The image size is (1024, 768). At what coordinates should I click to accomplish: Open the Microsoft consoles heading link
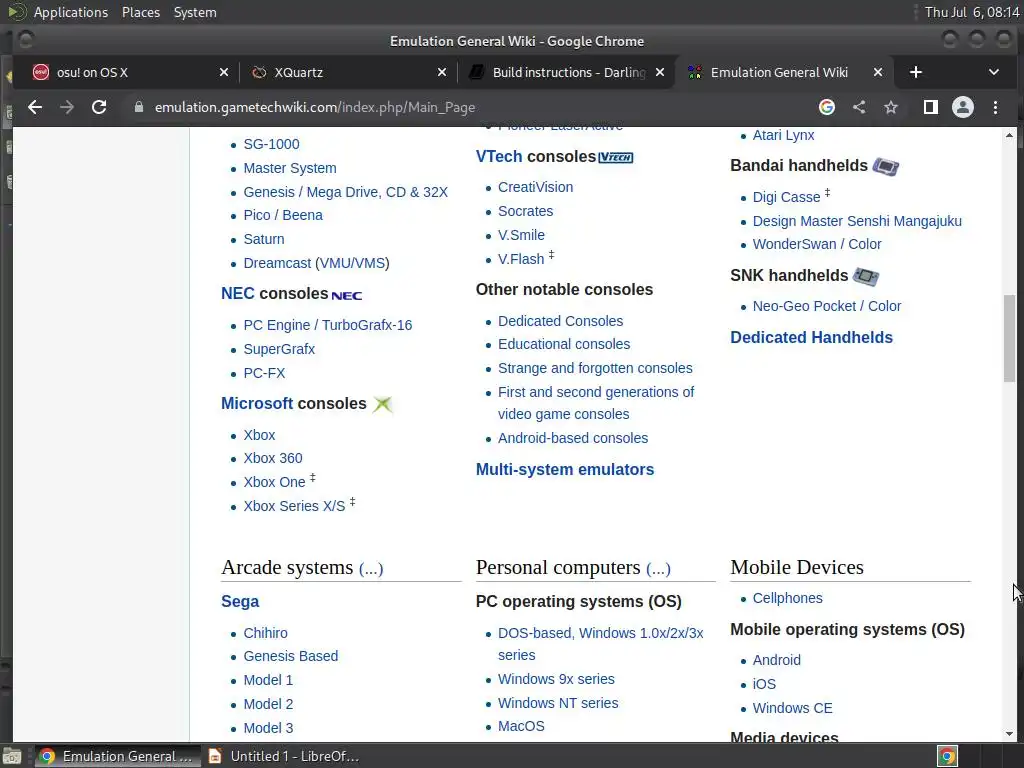pos(257,404)
